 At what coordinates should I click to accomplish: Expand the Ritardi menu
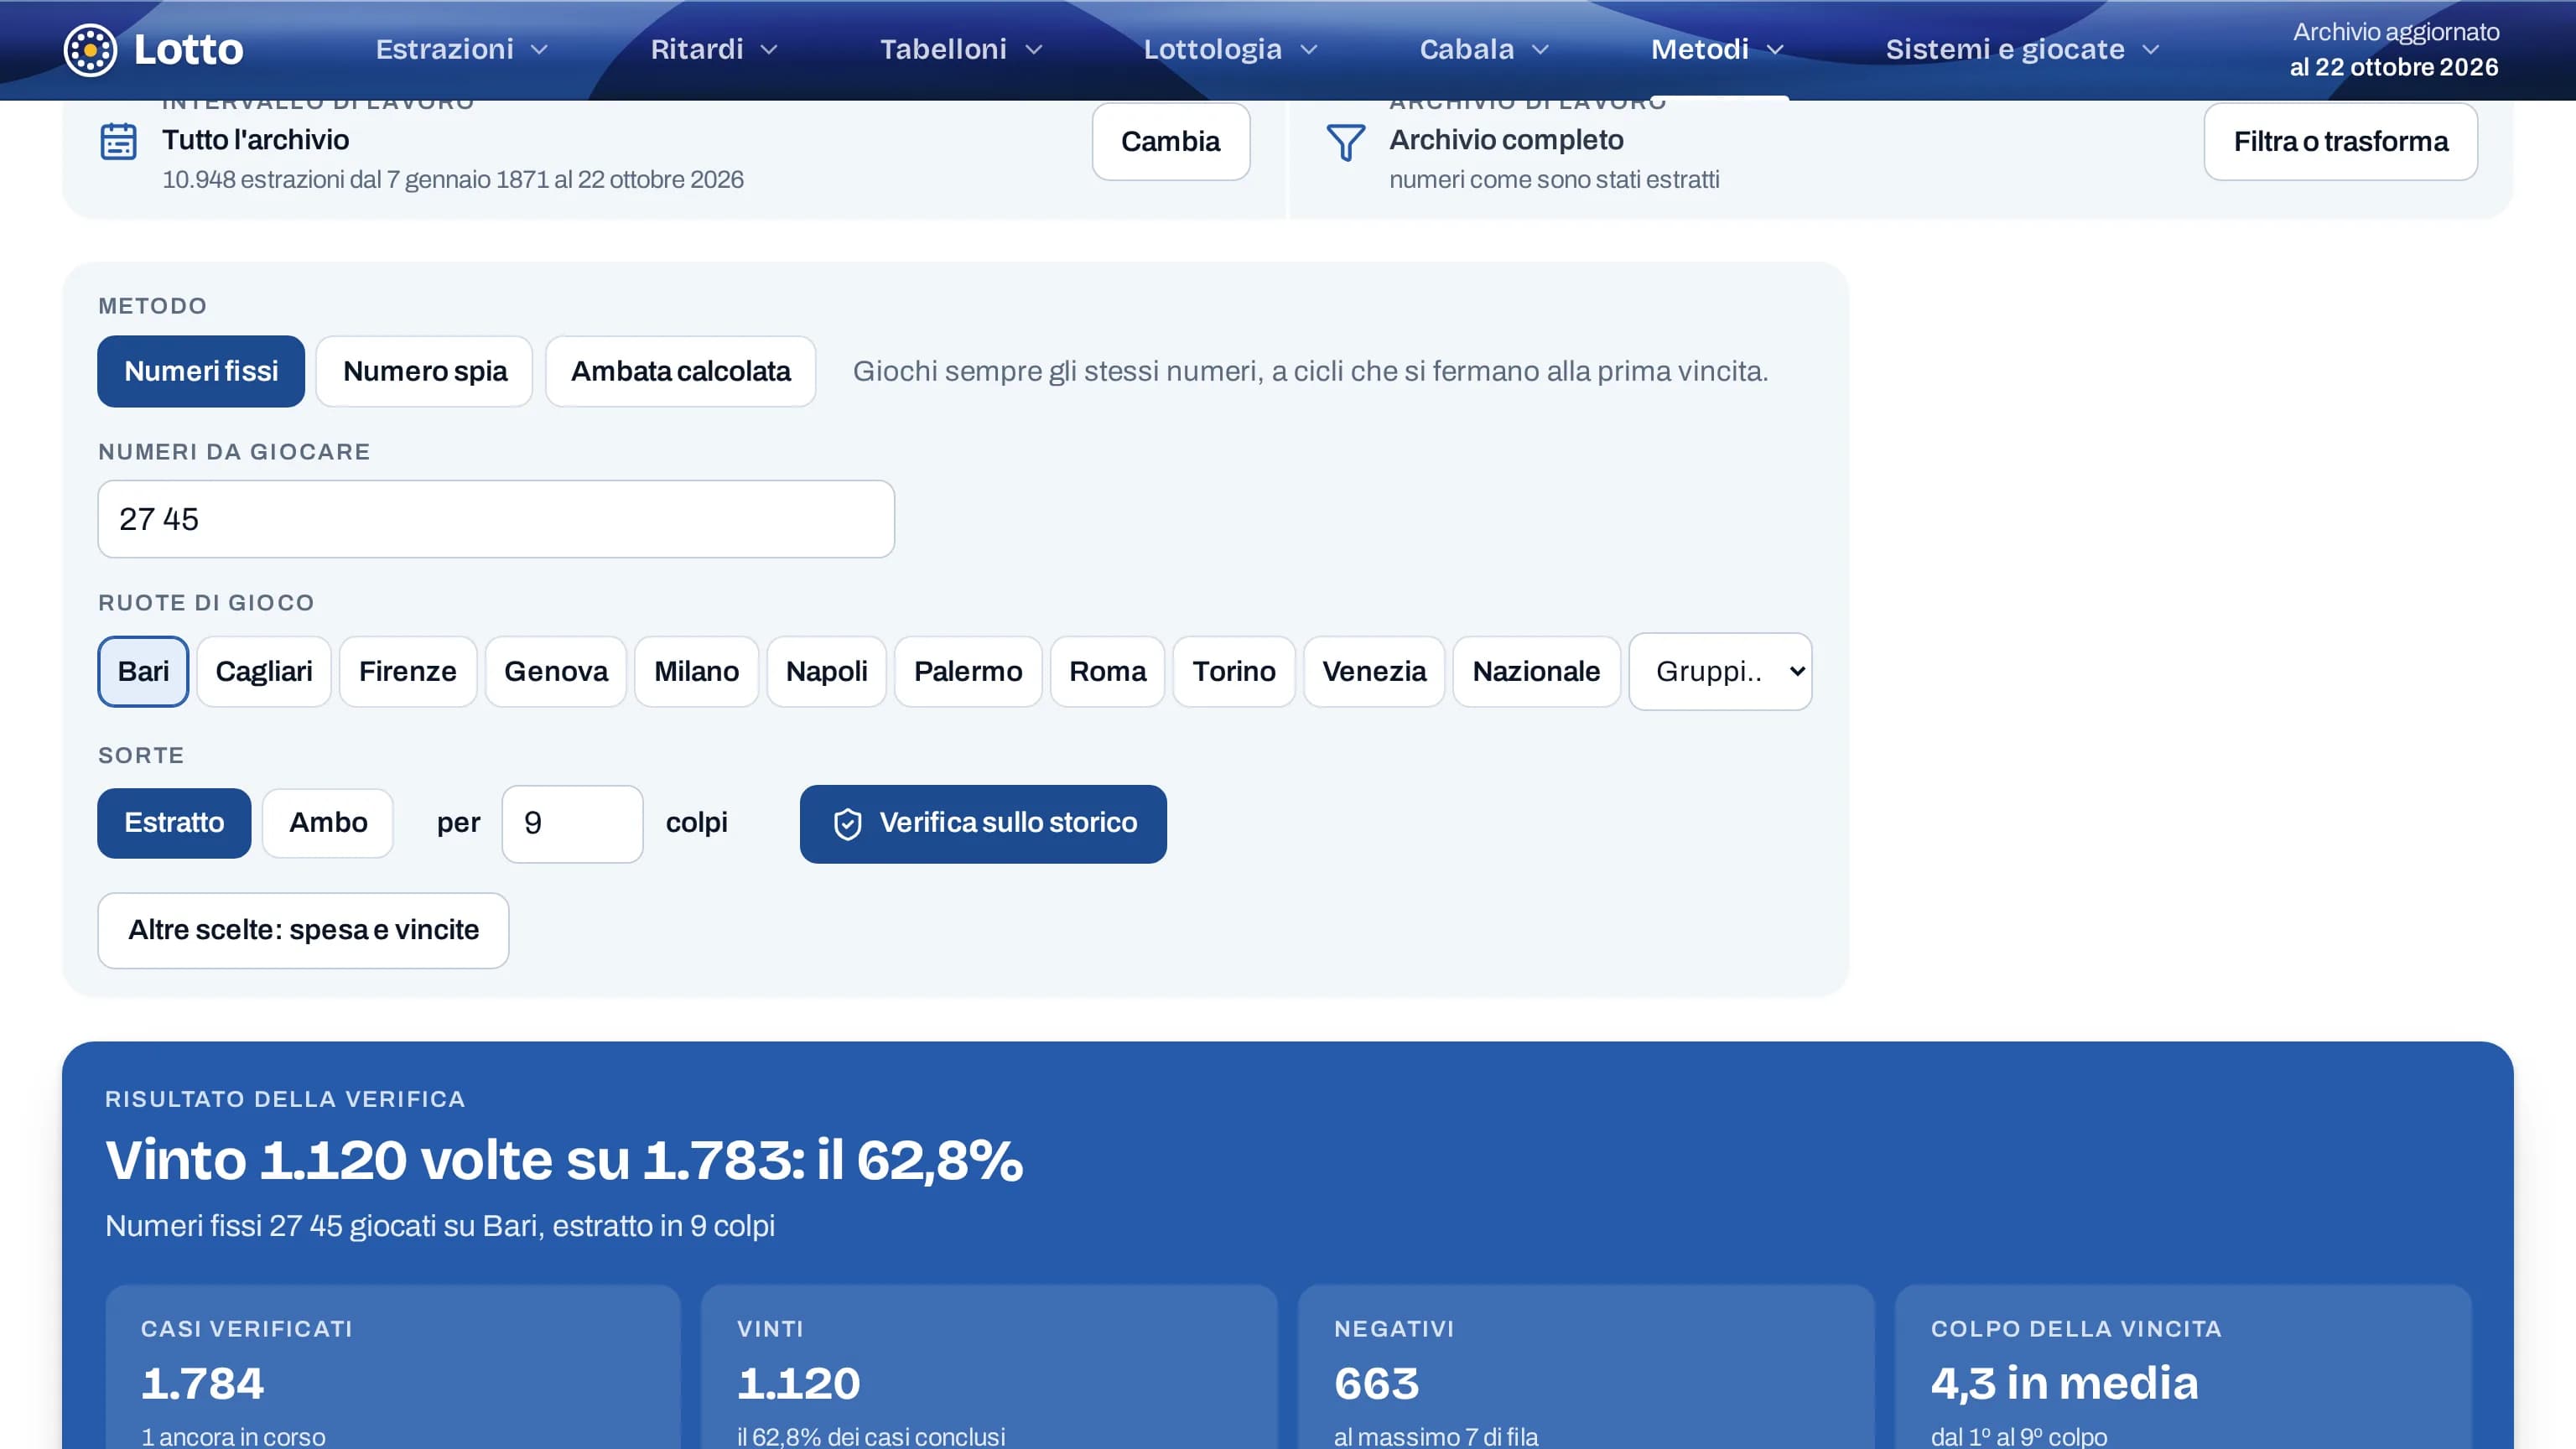[714, 49]
